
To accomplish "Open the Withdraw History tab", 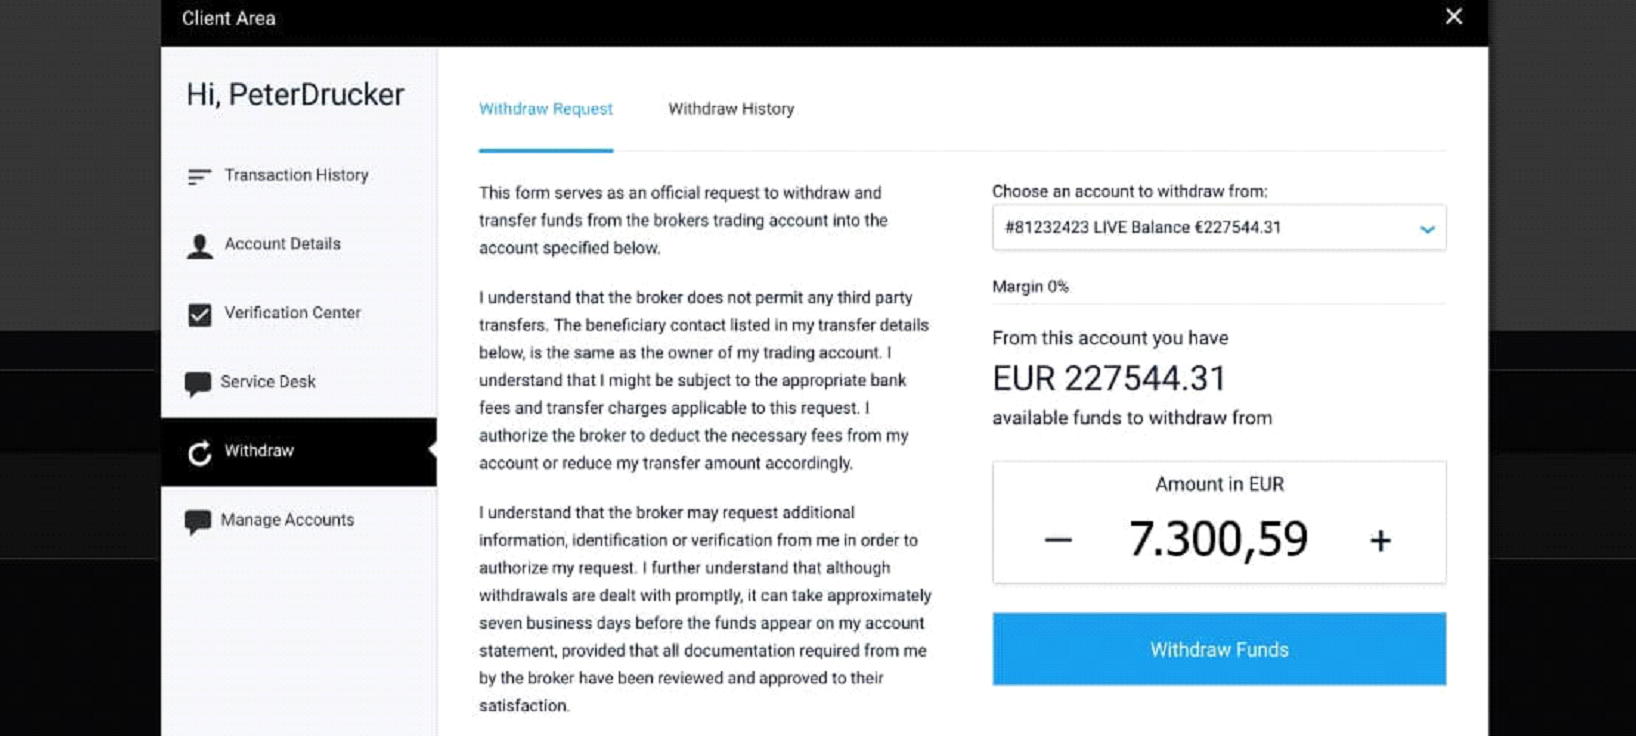I will 731,109.
